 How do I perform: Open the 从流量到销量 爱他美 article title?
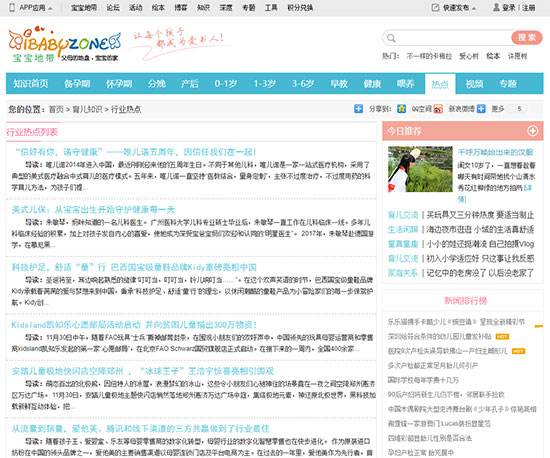(x=140, y=429)
